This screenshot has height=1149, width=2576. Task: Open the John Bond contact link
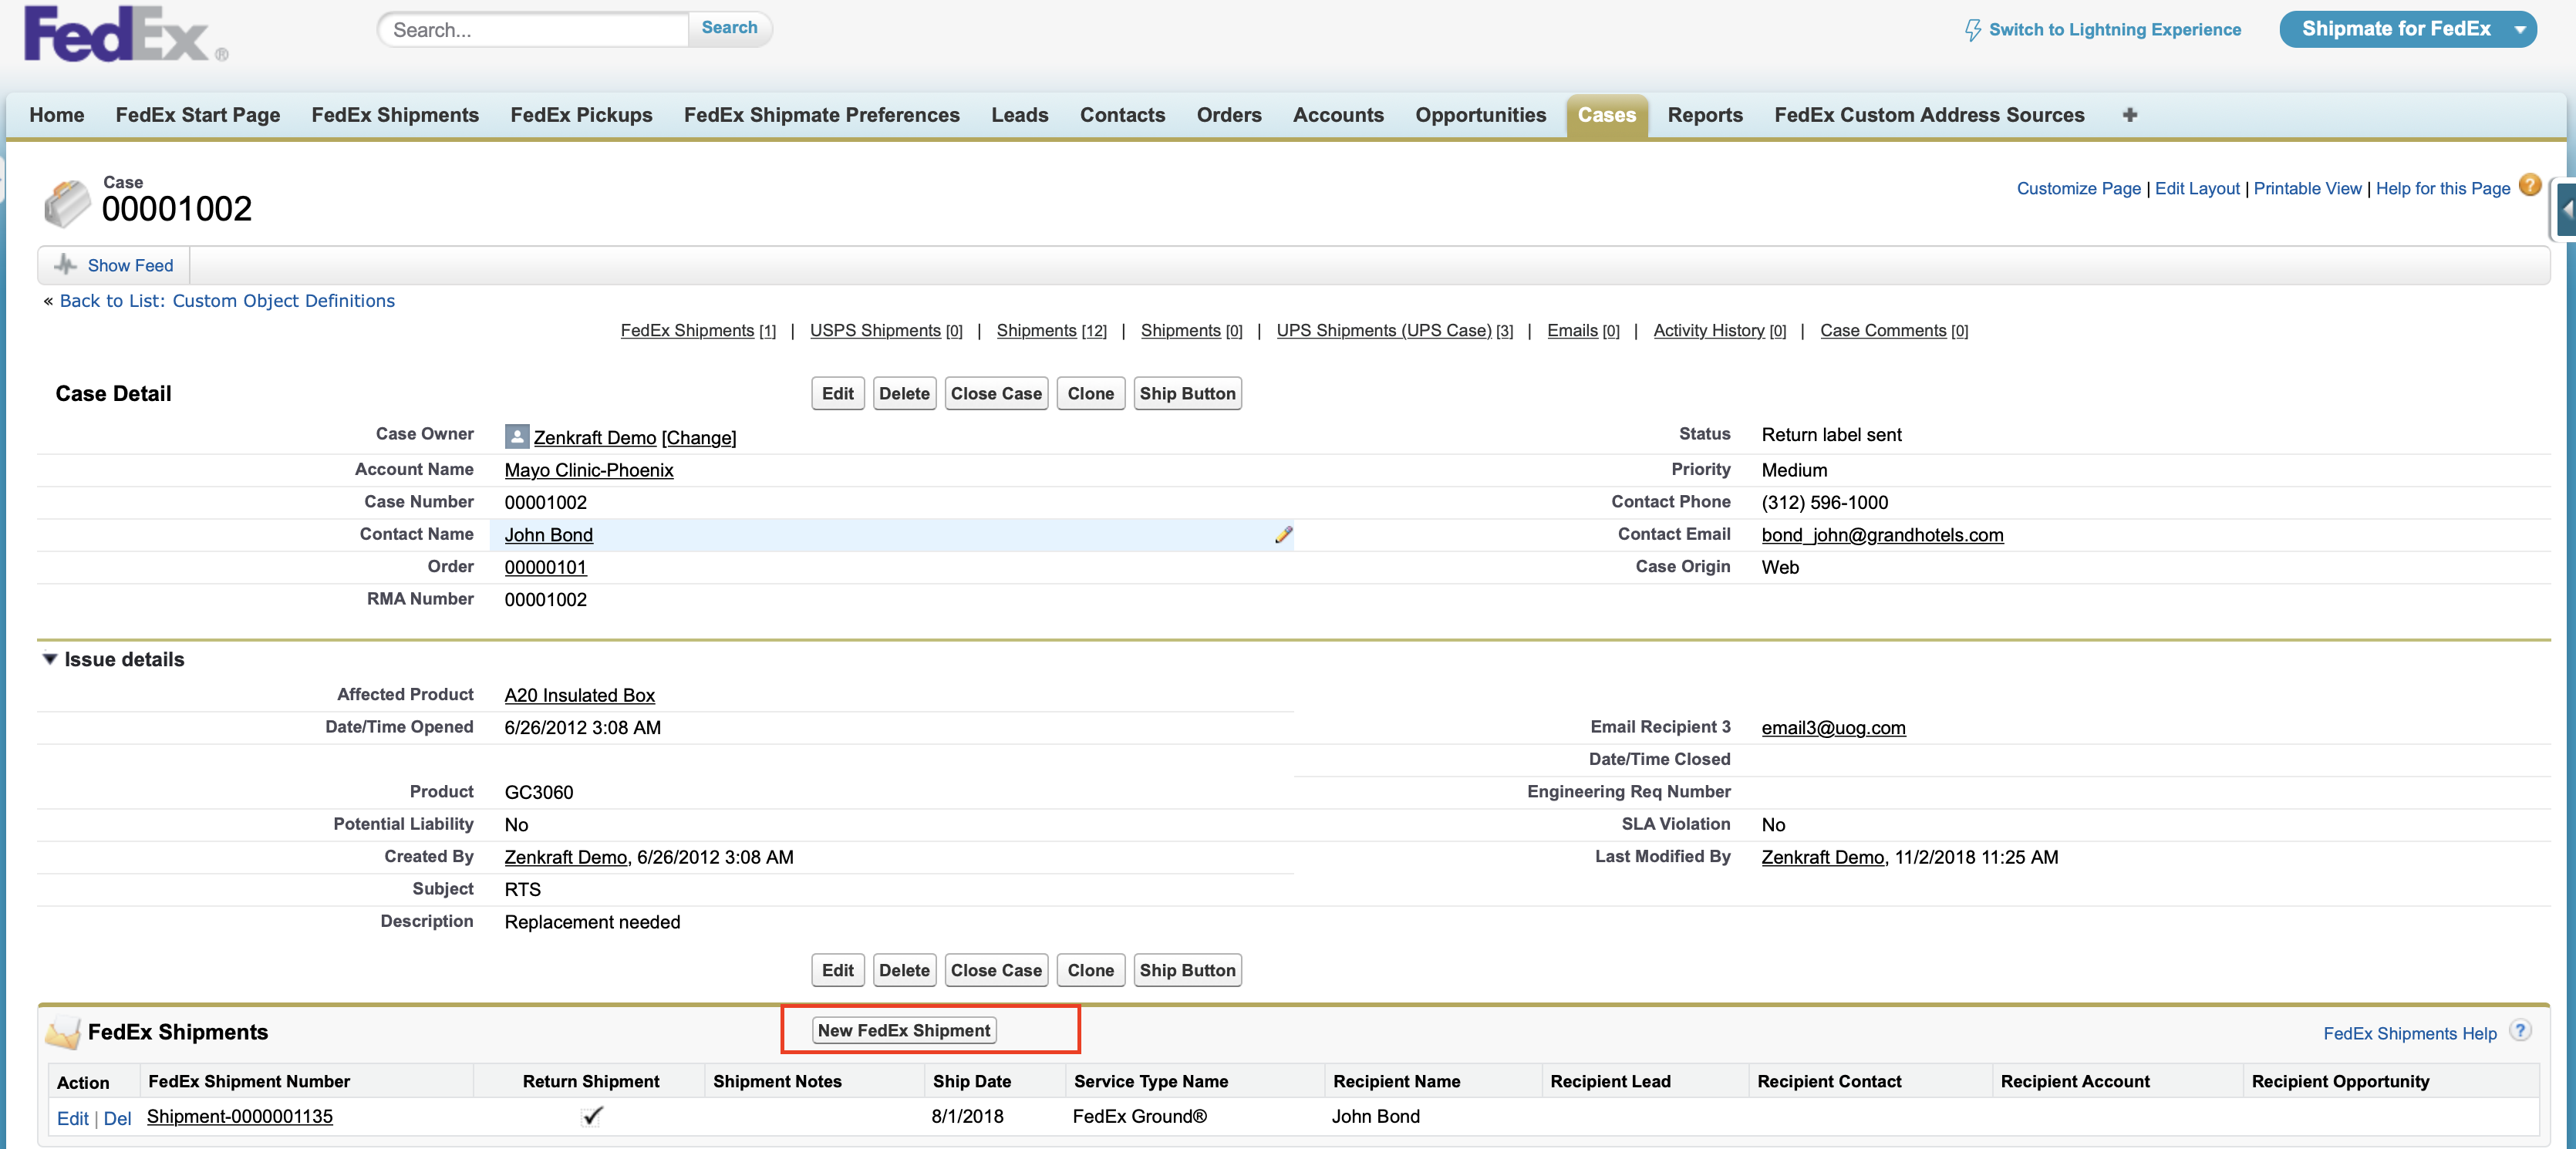pos(548,535)
